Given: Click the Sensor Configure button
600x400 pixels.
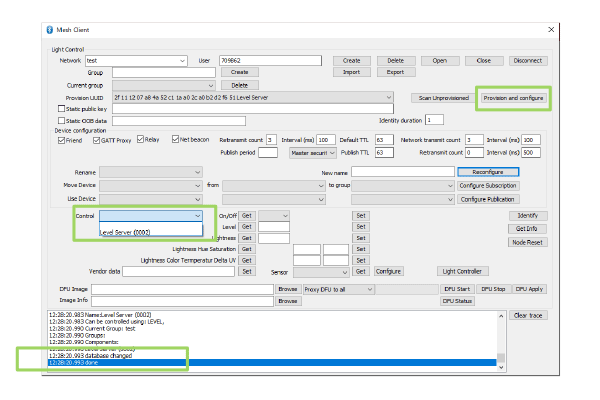Looking at the screenshot, I should tap(388, 271).
